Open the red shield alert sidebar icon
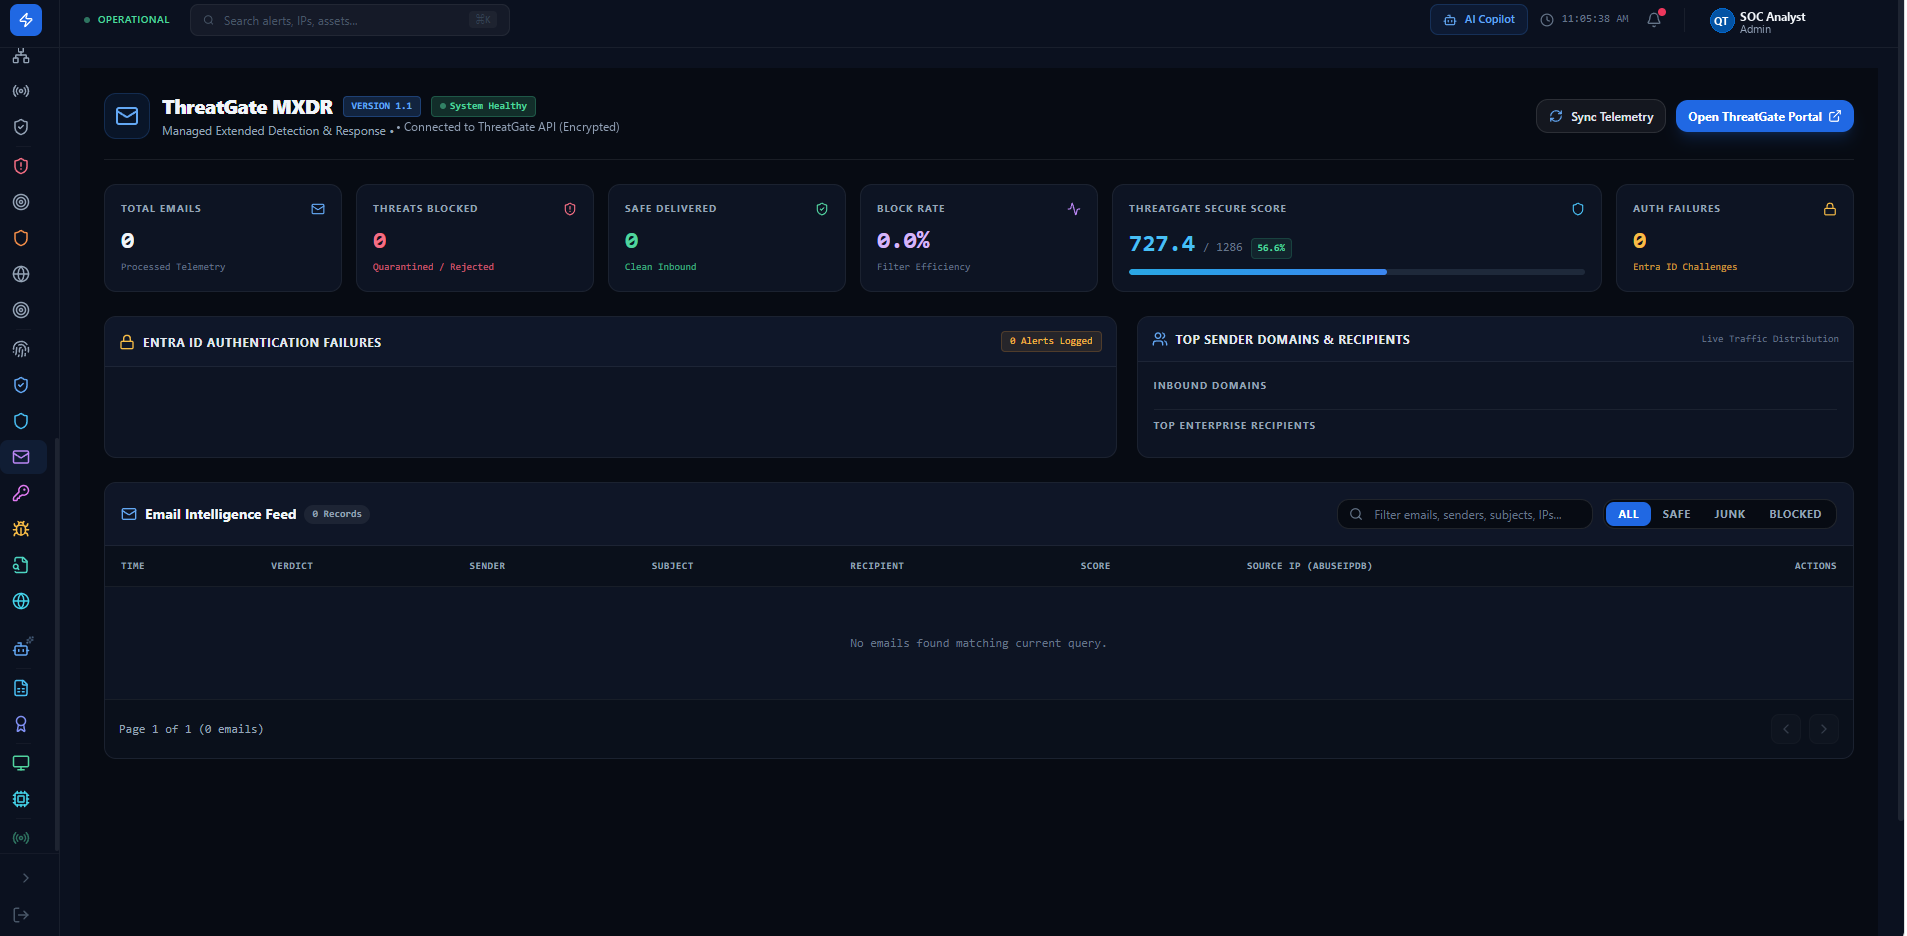This screenshot has width=1907, height=936. coord(21,166)
